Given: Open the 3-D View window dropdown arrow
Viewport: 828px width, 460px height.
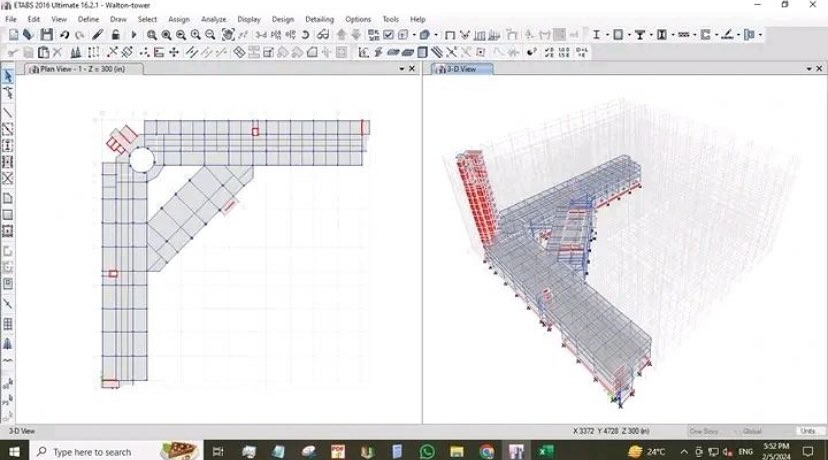Looking at the screenshot, I should [806, 69].
